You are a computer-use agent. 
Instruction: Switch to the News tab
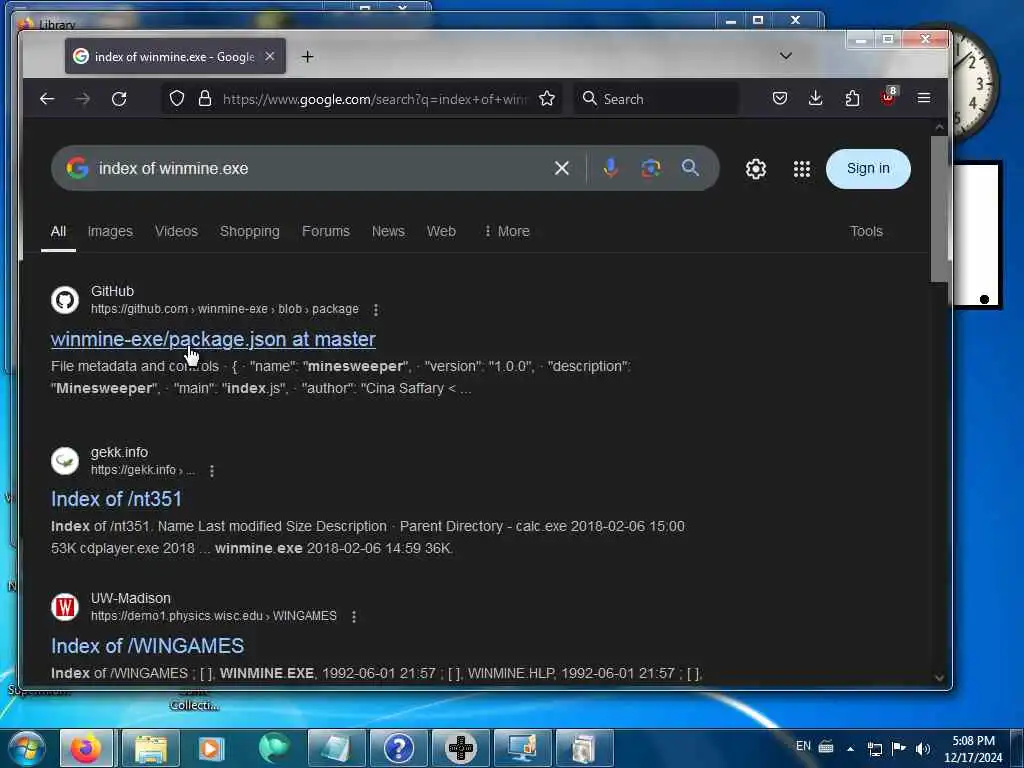coord(388,231)
